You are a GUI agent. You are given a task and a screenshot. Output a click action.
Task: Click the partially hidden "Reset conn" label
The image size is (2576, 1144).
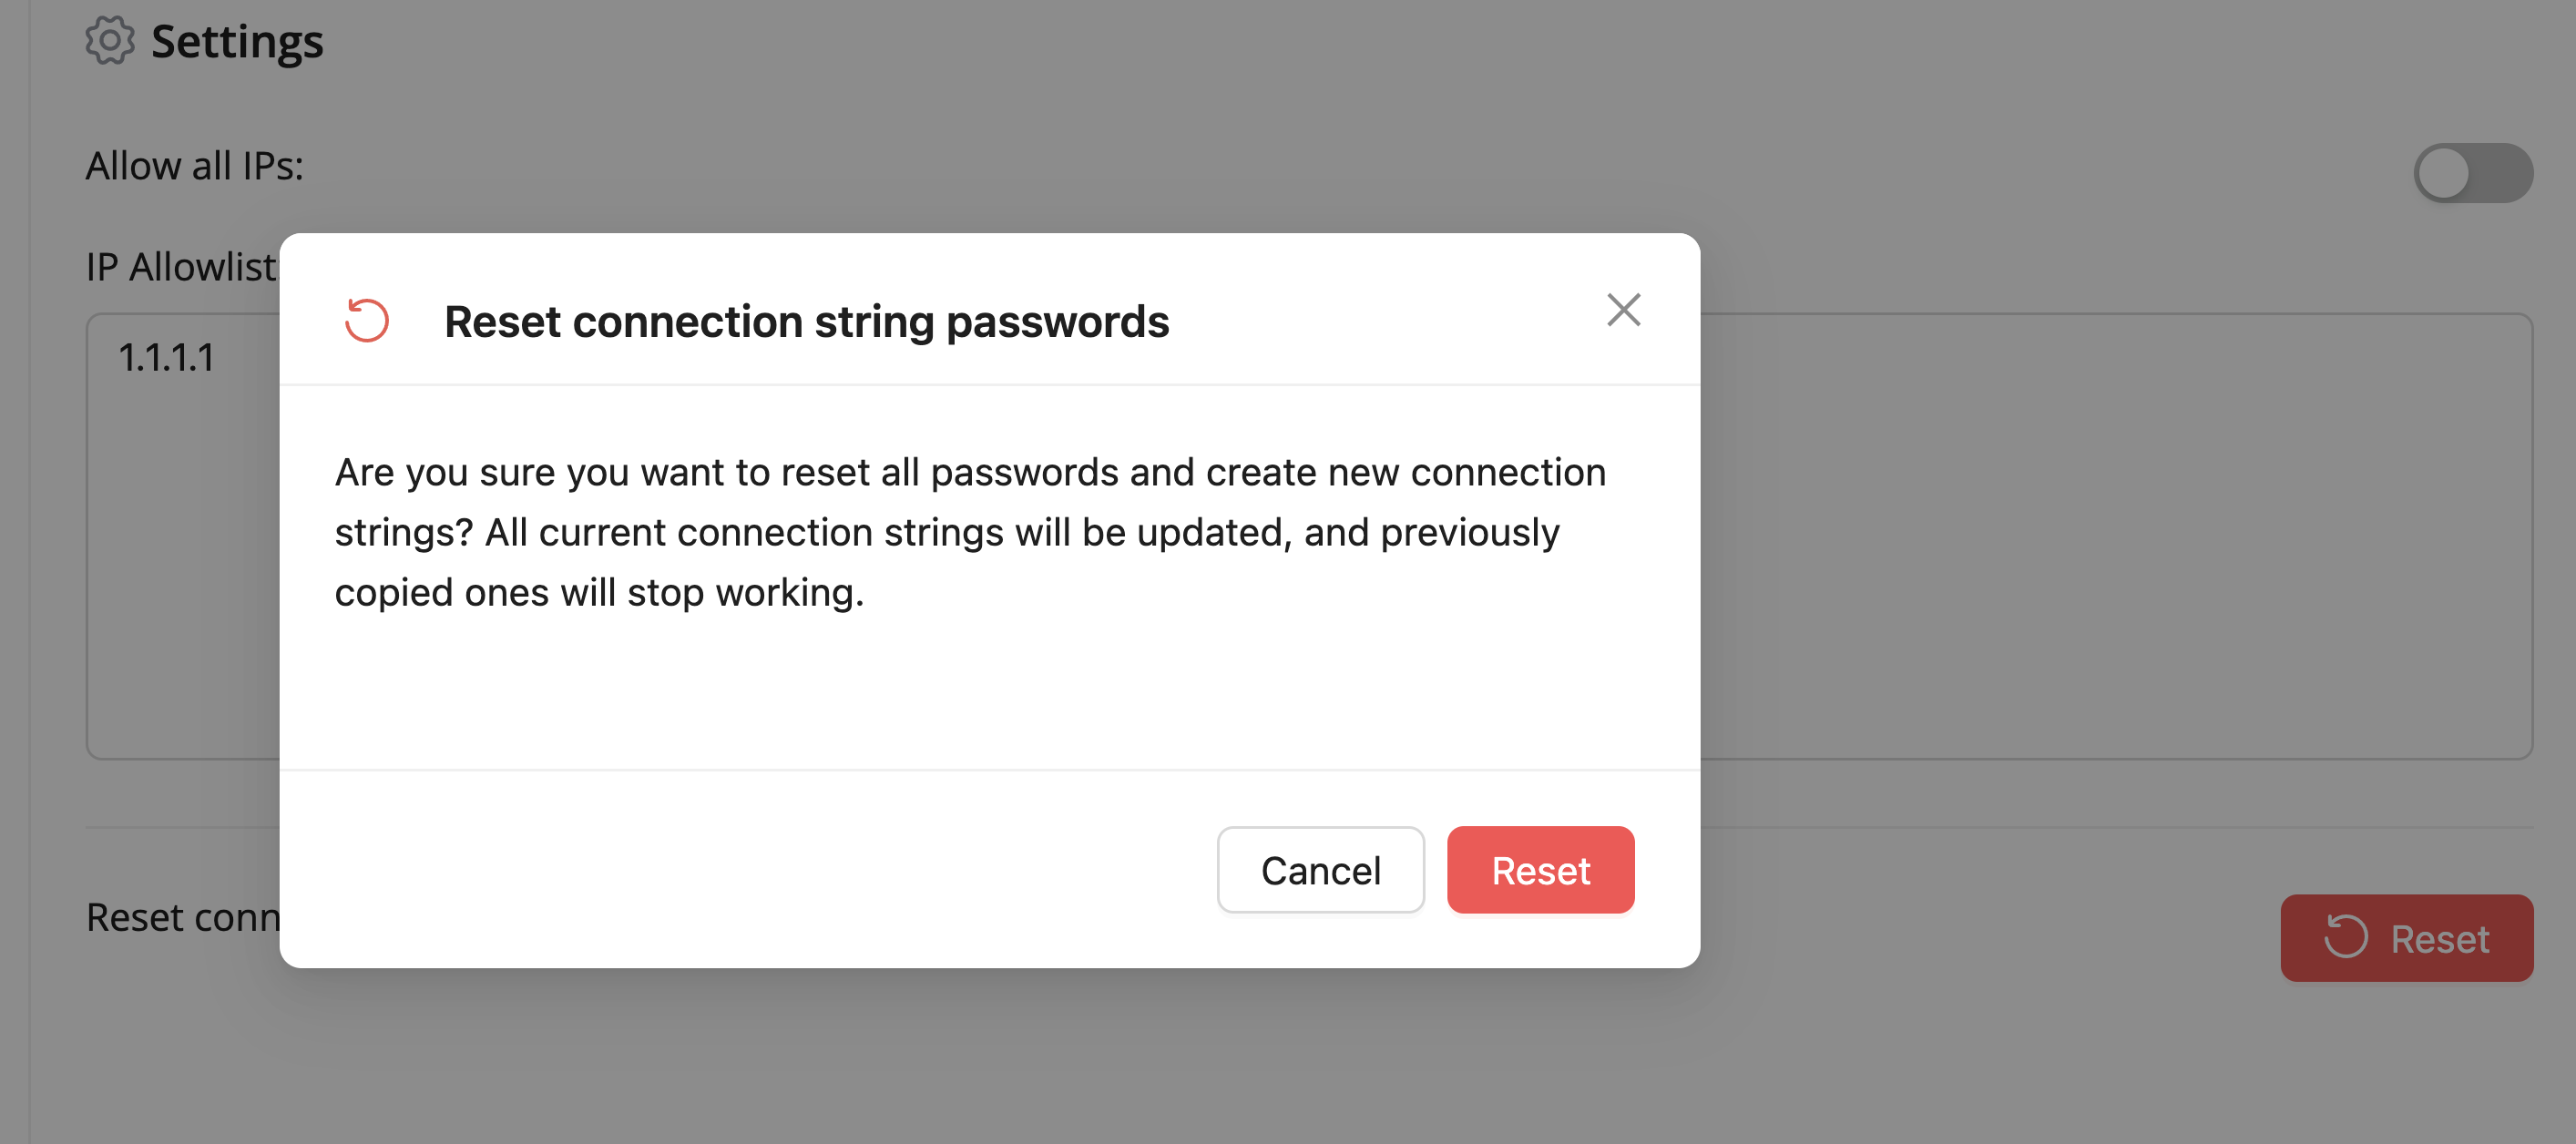[183, 917]
